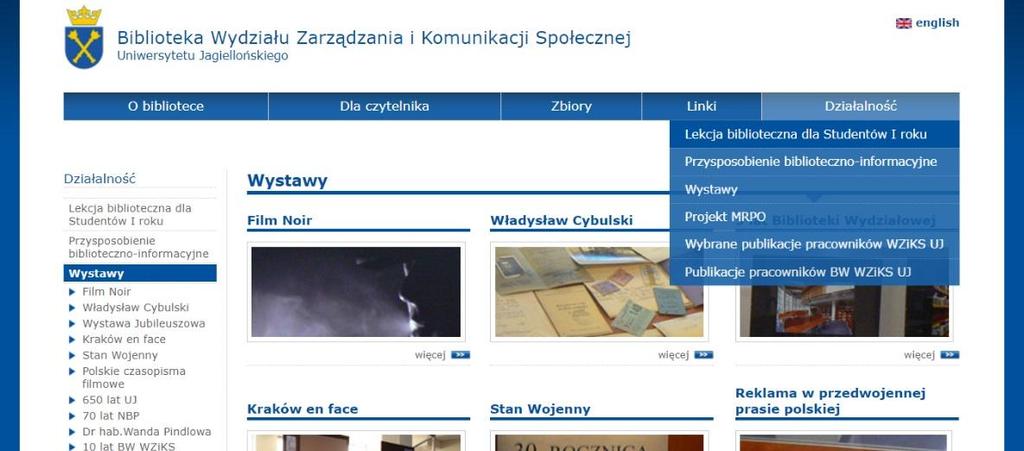Screen dimensions: 1024x451
Task: Click arrow bullet next to Wystawa Jubileuszowa
Action: click(x=72, y=324)
